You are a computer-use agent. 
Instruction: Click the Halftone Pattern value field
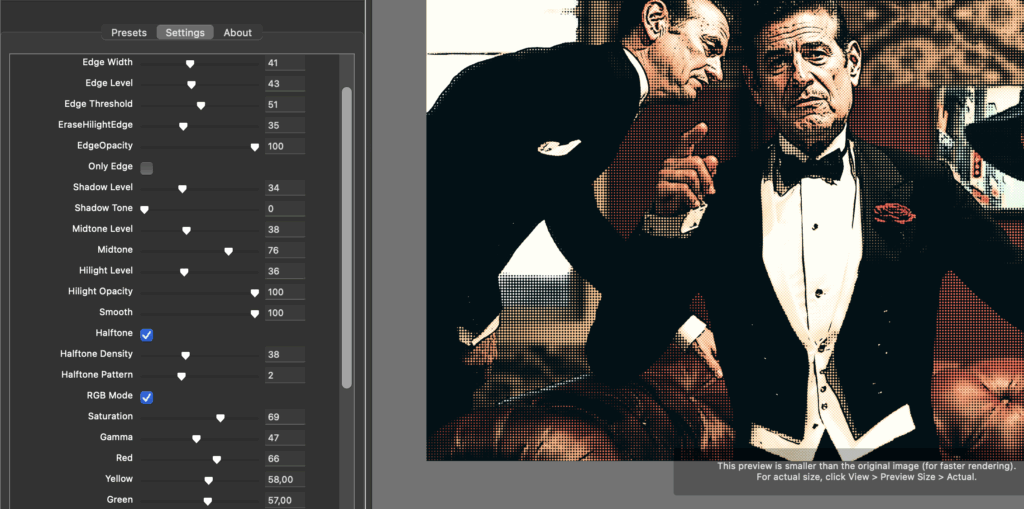285,375
